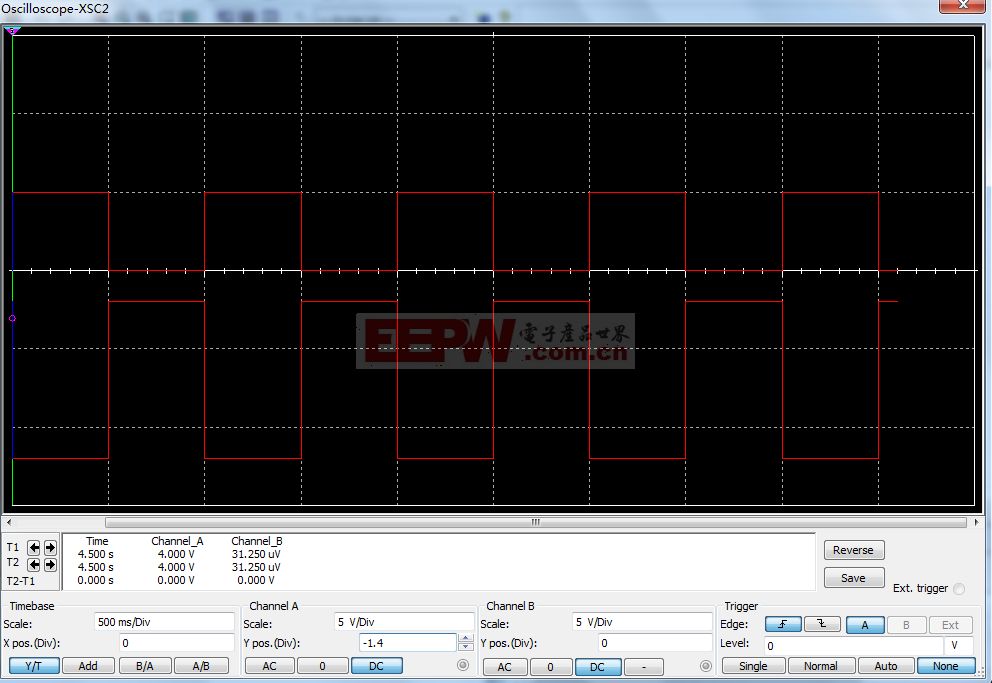Set trigger source to channel B

906,625
